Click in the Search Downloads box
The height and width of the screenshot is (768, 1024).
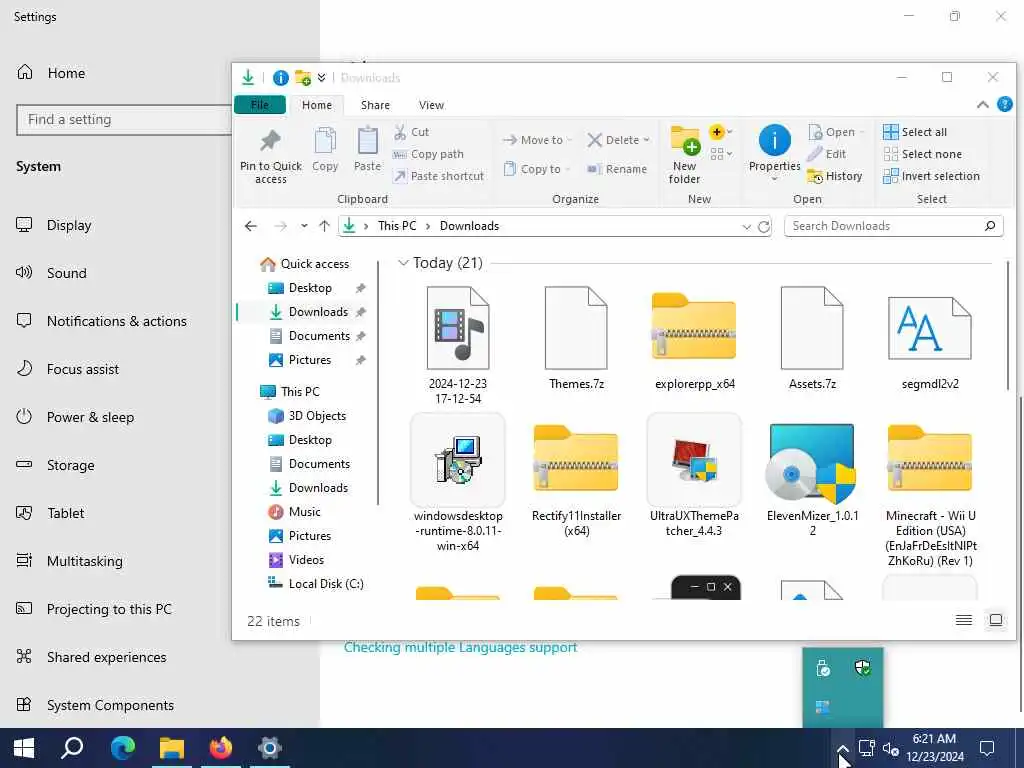pyautogui.click(x=893, y=226)
